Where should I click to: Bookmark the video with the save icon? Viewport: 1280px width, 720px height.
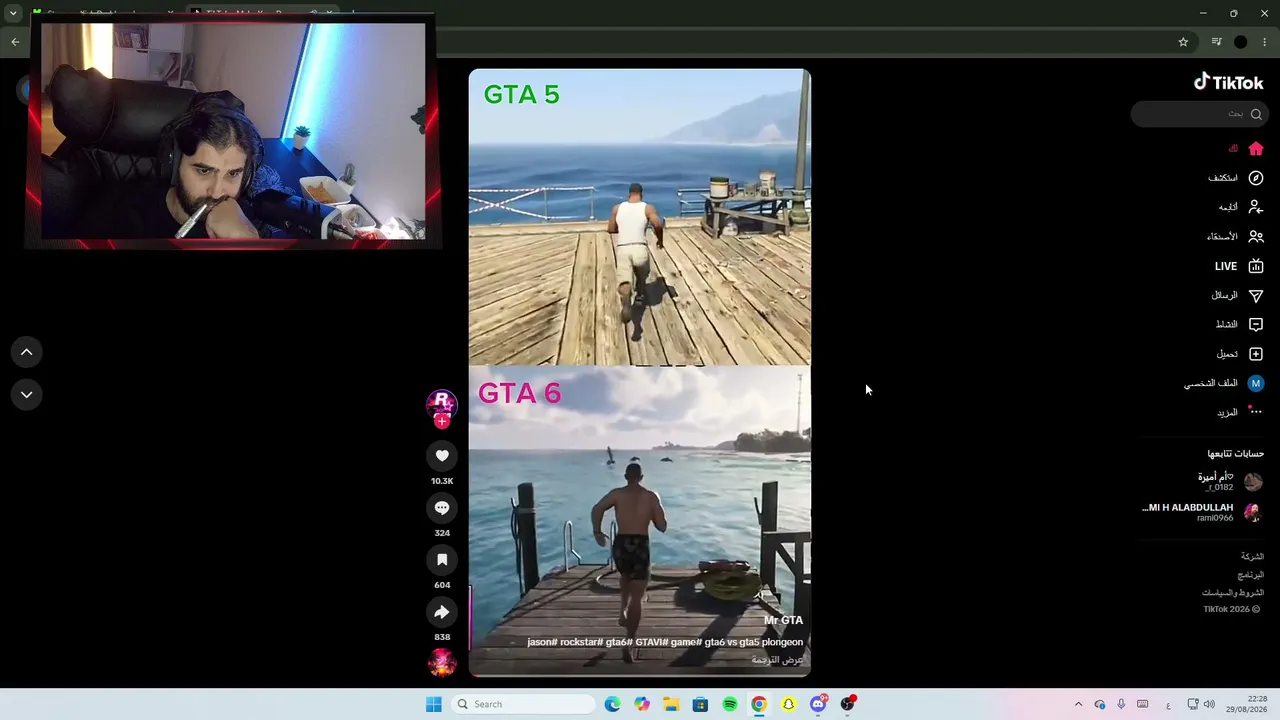(442, 560)
